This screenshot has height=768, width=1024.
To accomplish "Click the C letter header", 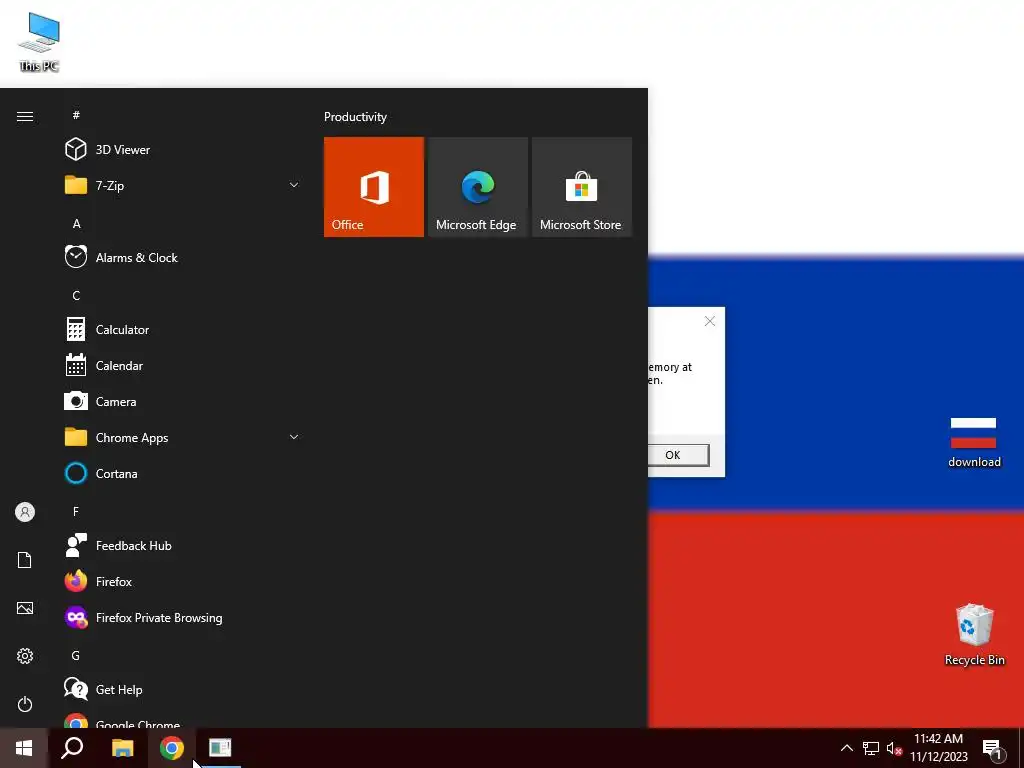I will 76,295.
